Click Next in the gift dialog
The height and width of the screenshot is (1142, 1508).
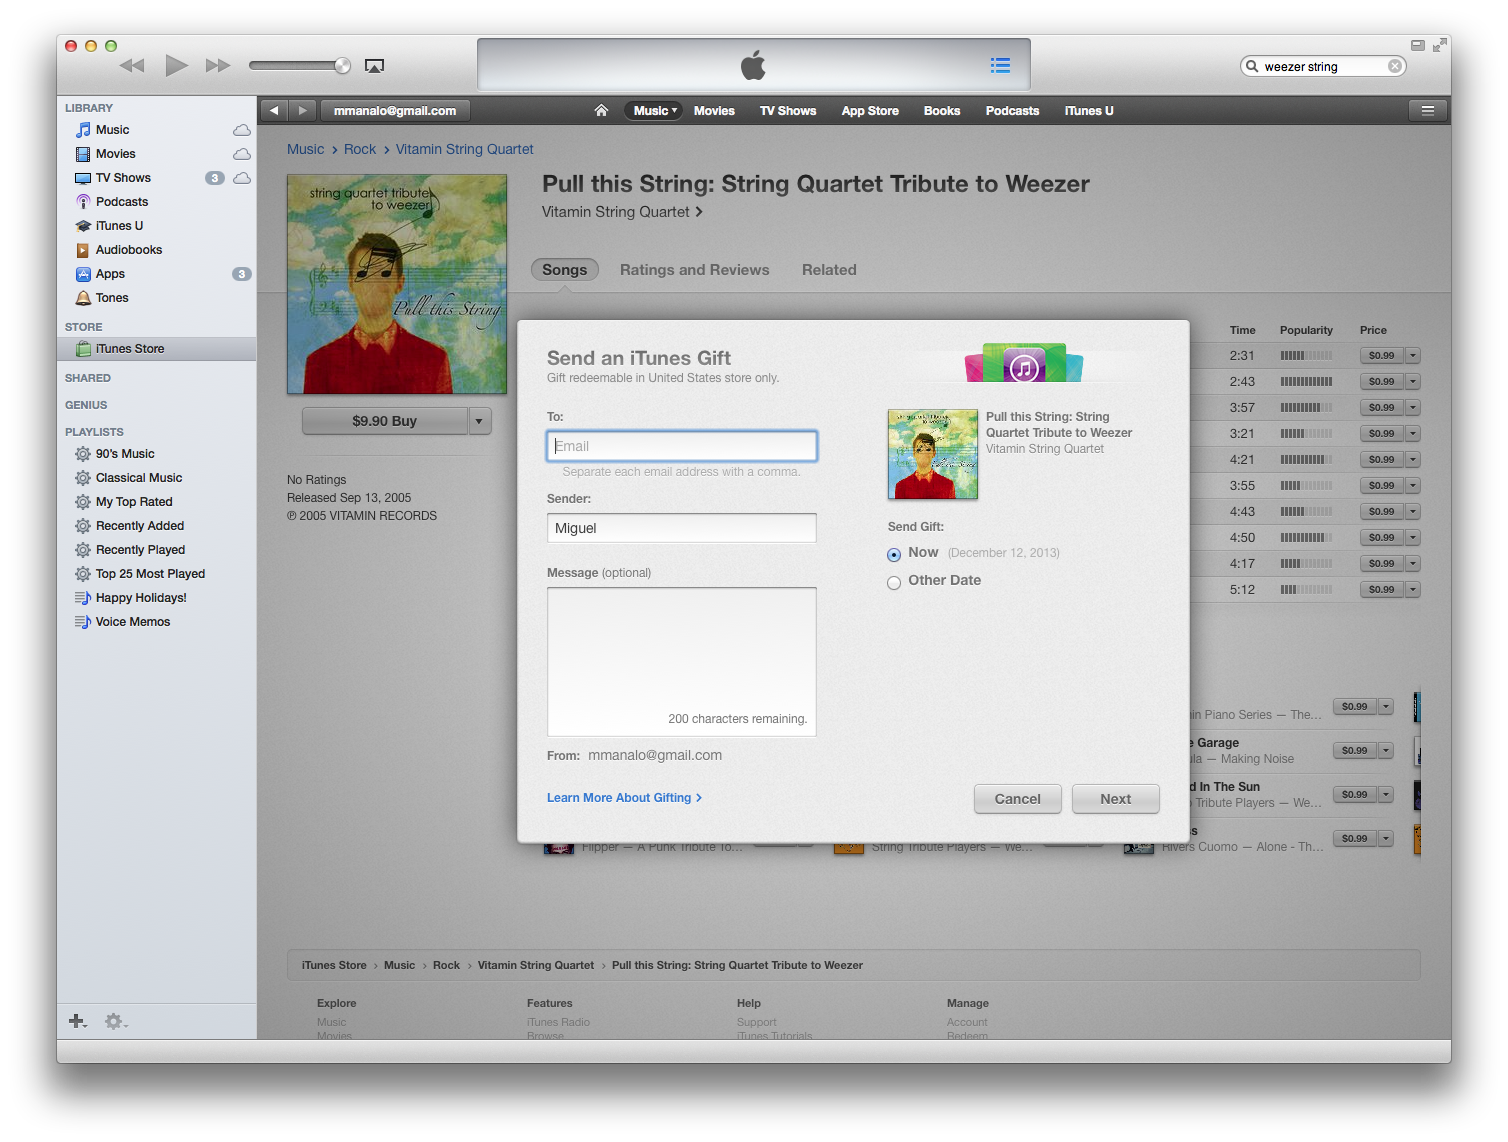[1116, 799]
